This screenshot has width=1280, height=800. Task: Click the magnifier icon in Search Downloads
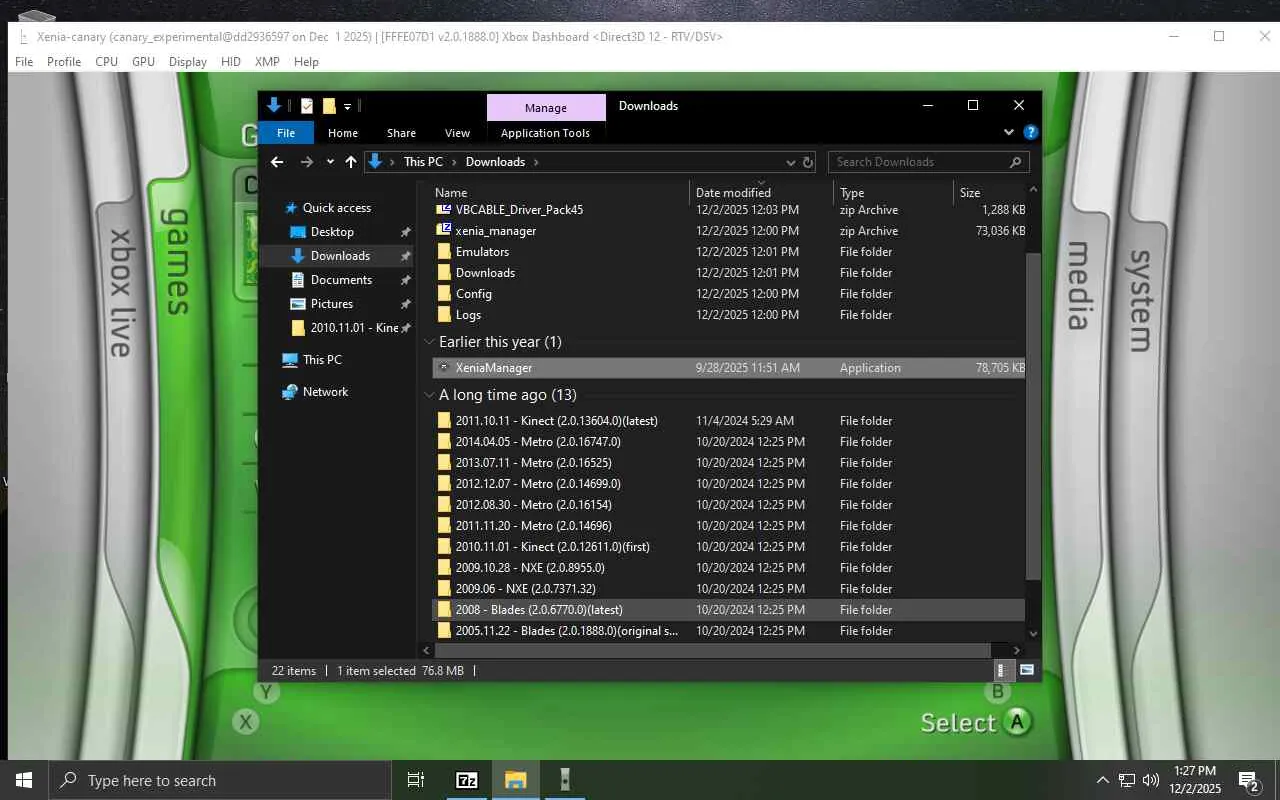click(1016, 162)
